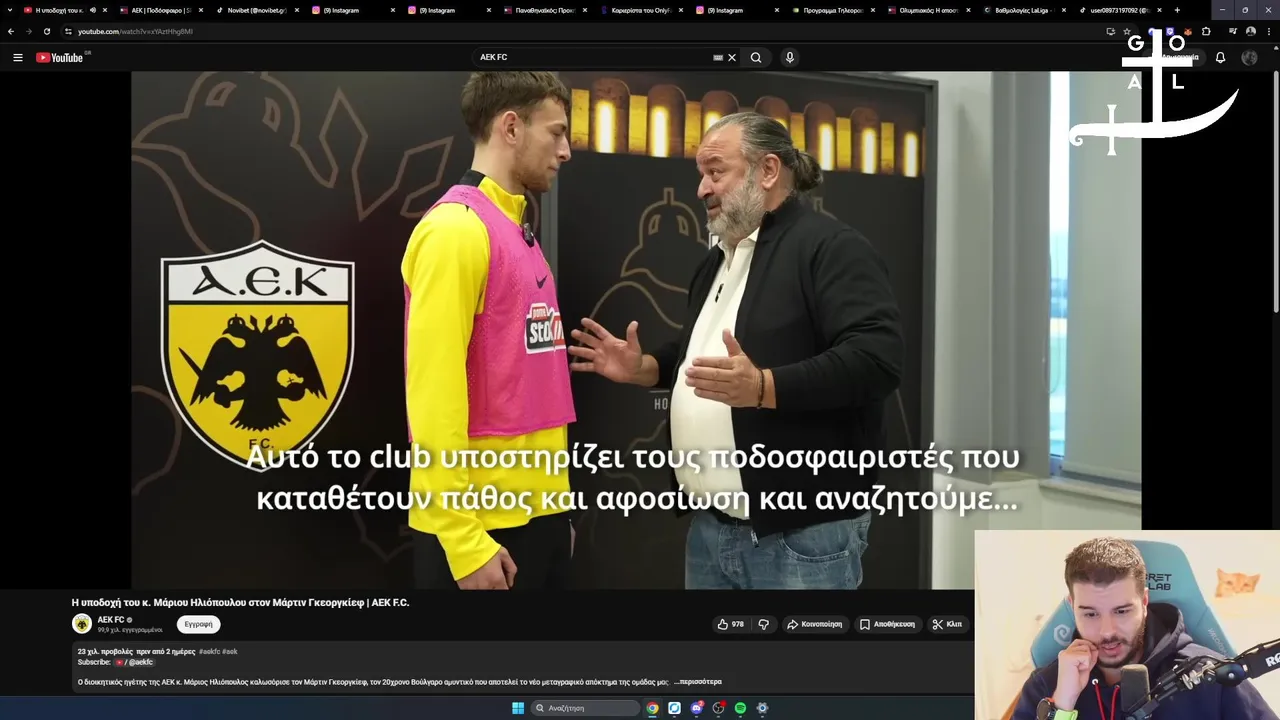Go back in the browser
The width and height of the screenshot is (1280, 720).
(x=11, y=31)
